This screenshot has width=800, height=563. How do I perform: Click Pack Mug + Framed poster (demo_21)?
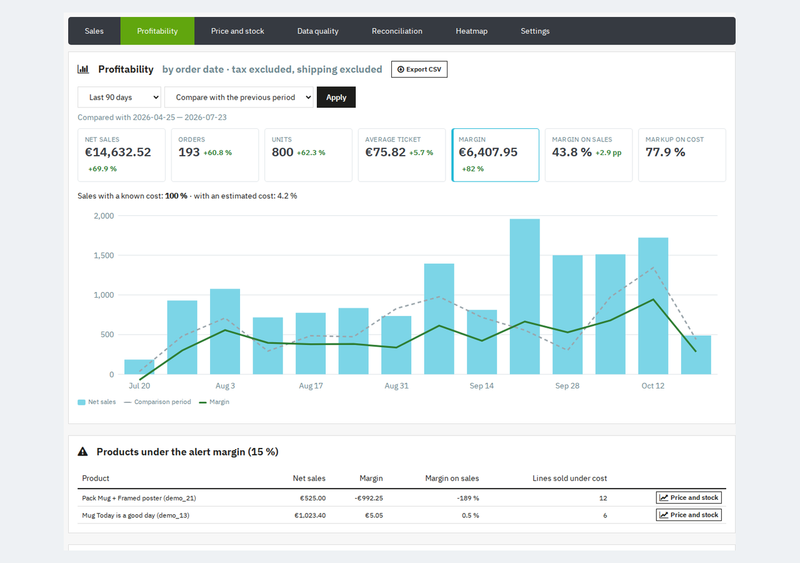coord(139,498)
